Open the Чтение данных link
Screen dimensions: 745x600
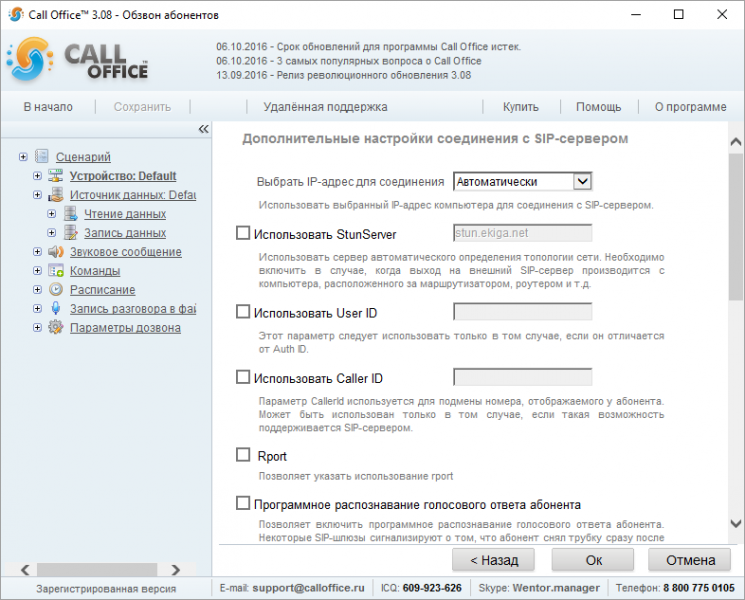tap(125, 214)
